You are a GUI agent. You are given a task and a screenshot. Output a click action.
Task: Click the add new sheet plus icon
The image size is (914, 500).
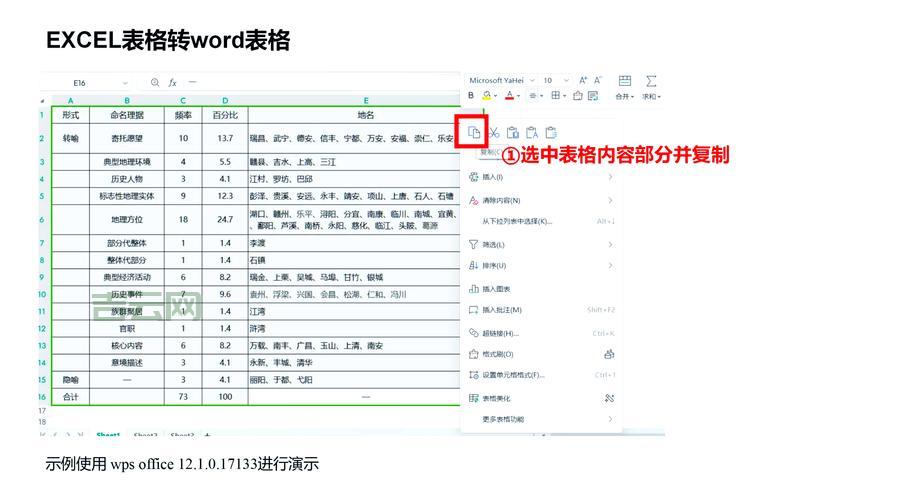point(208,435)
